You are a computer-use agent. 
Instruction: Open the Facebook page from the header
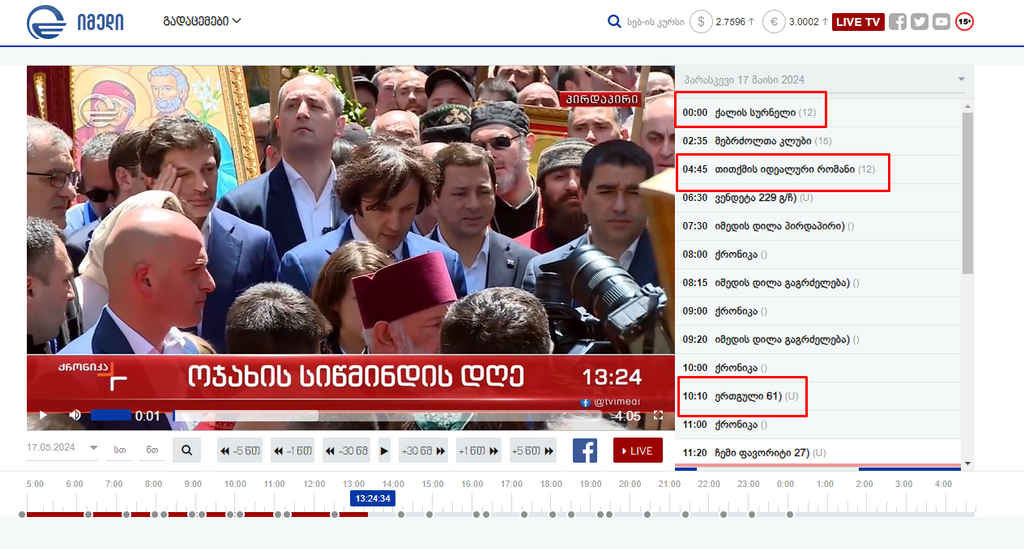pyautogui.click(x=898, y=22)
